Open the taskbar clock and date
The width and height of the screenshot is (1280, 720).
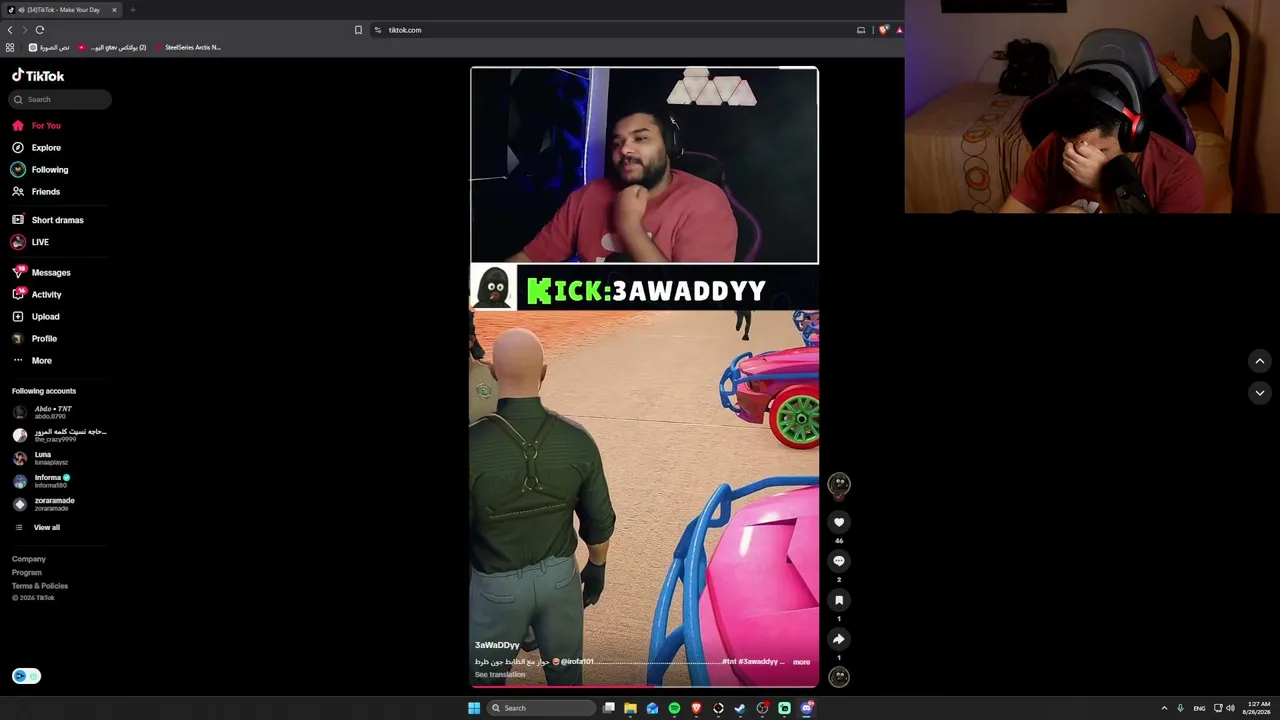click(x=1256, y=708)
